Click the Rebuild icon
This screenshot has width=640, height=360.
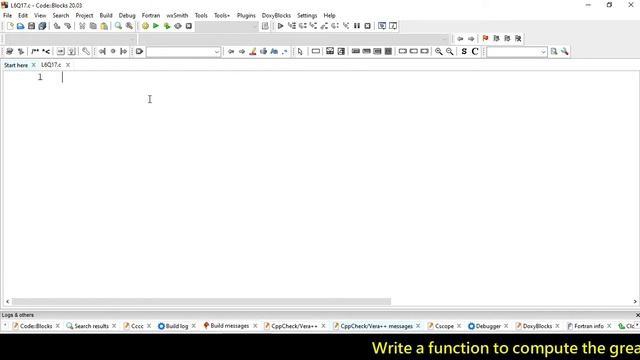178,26
